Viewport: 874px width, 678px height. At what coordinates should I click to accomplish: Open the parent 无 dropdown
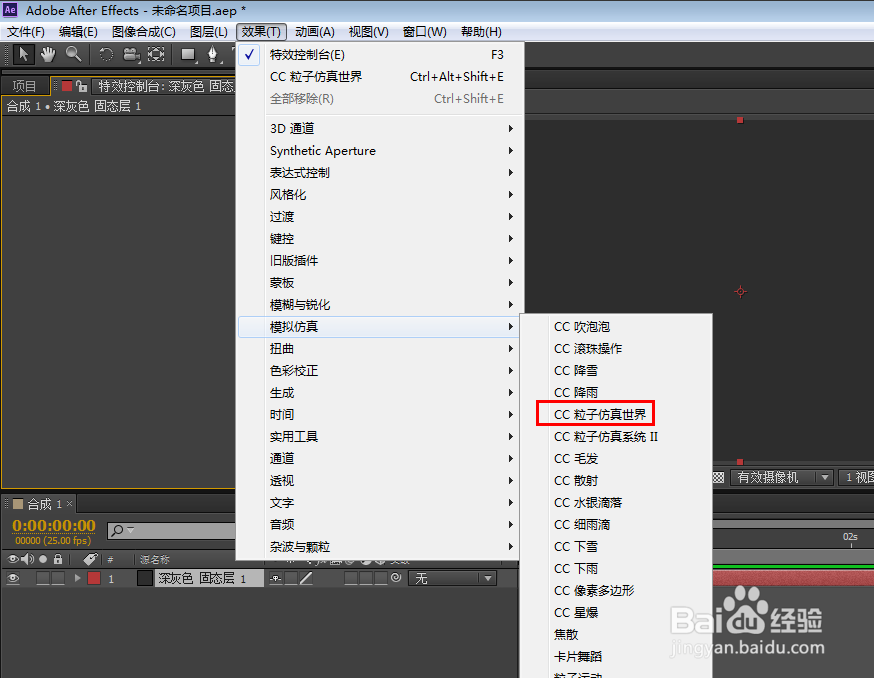point(452,578)
